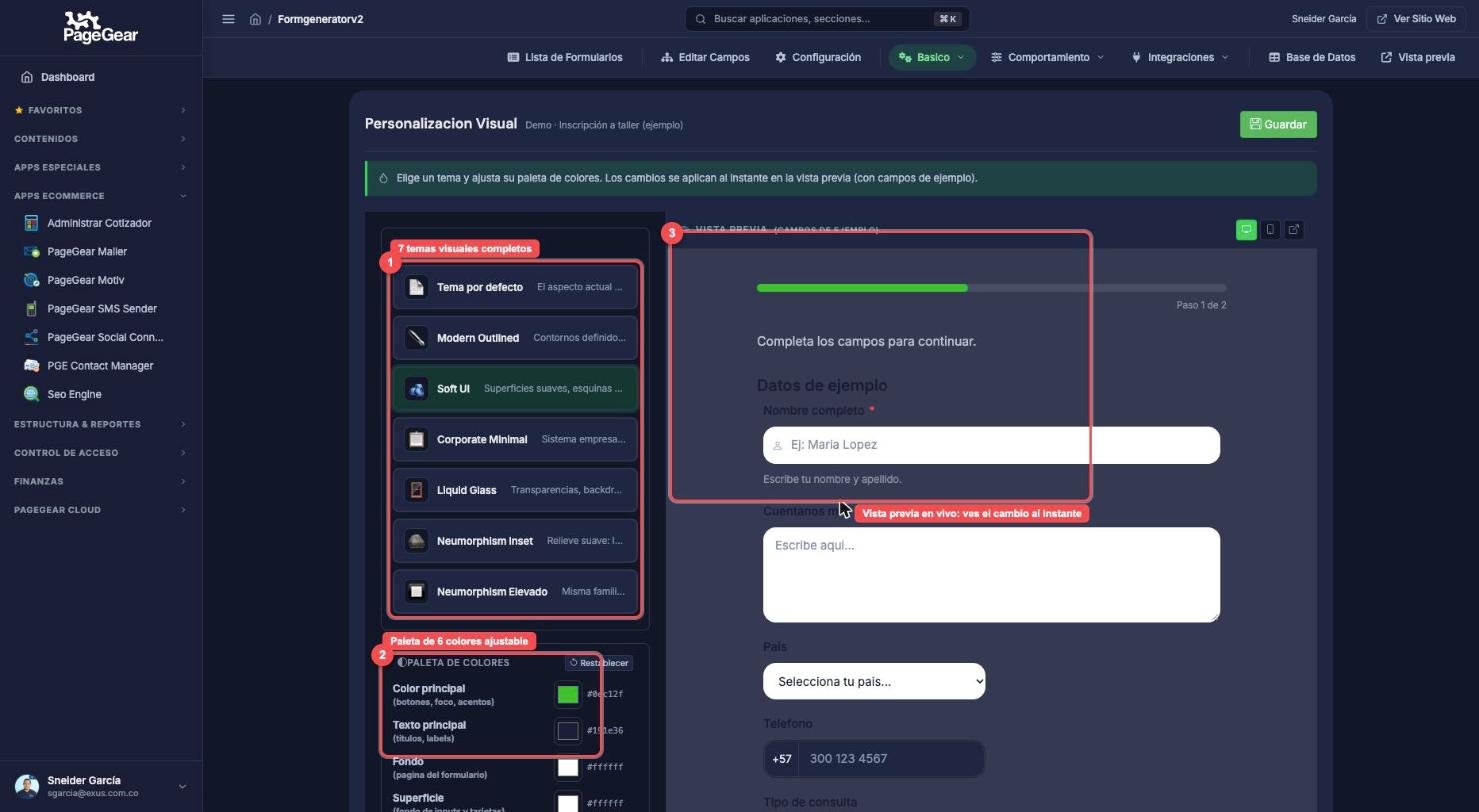
Task: Open the home icon in the breadcrumb
Action: [256, 19]
